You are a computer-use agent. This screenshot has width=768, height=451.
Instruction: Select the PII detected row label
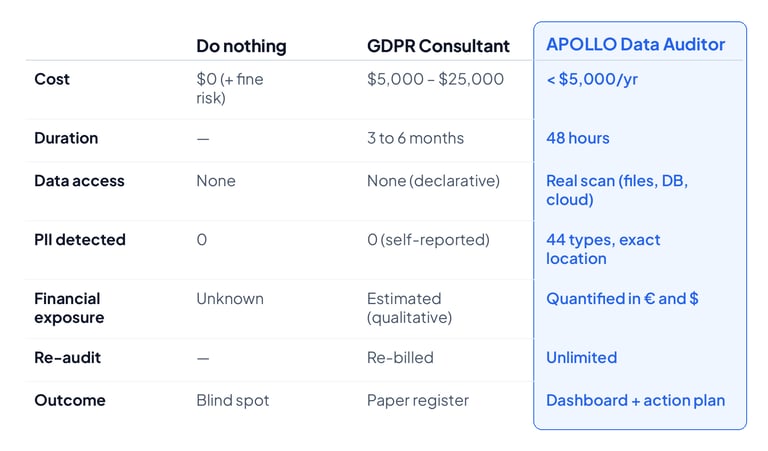click(80, 240)
